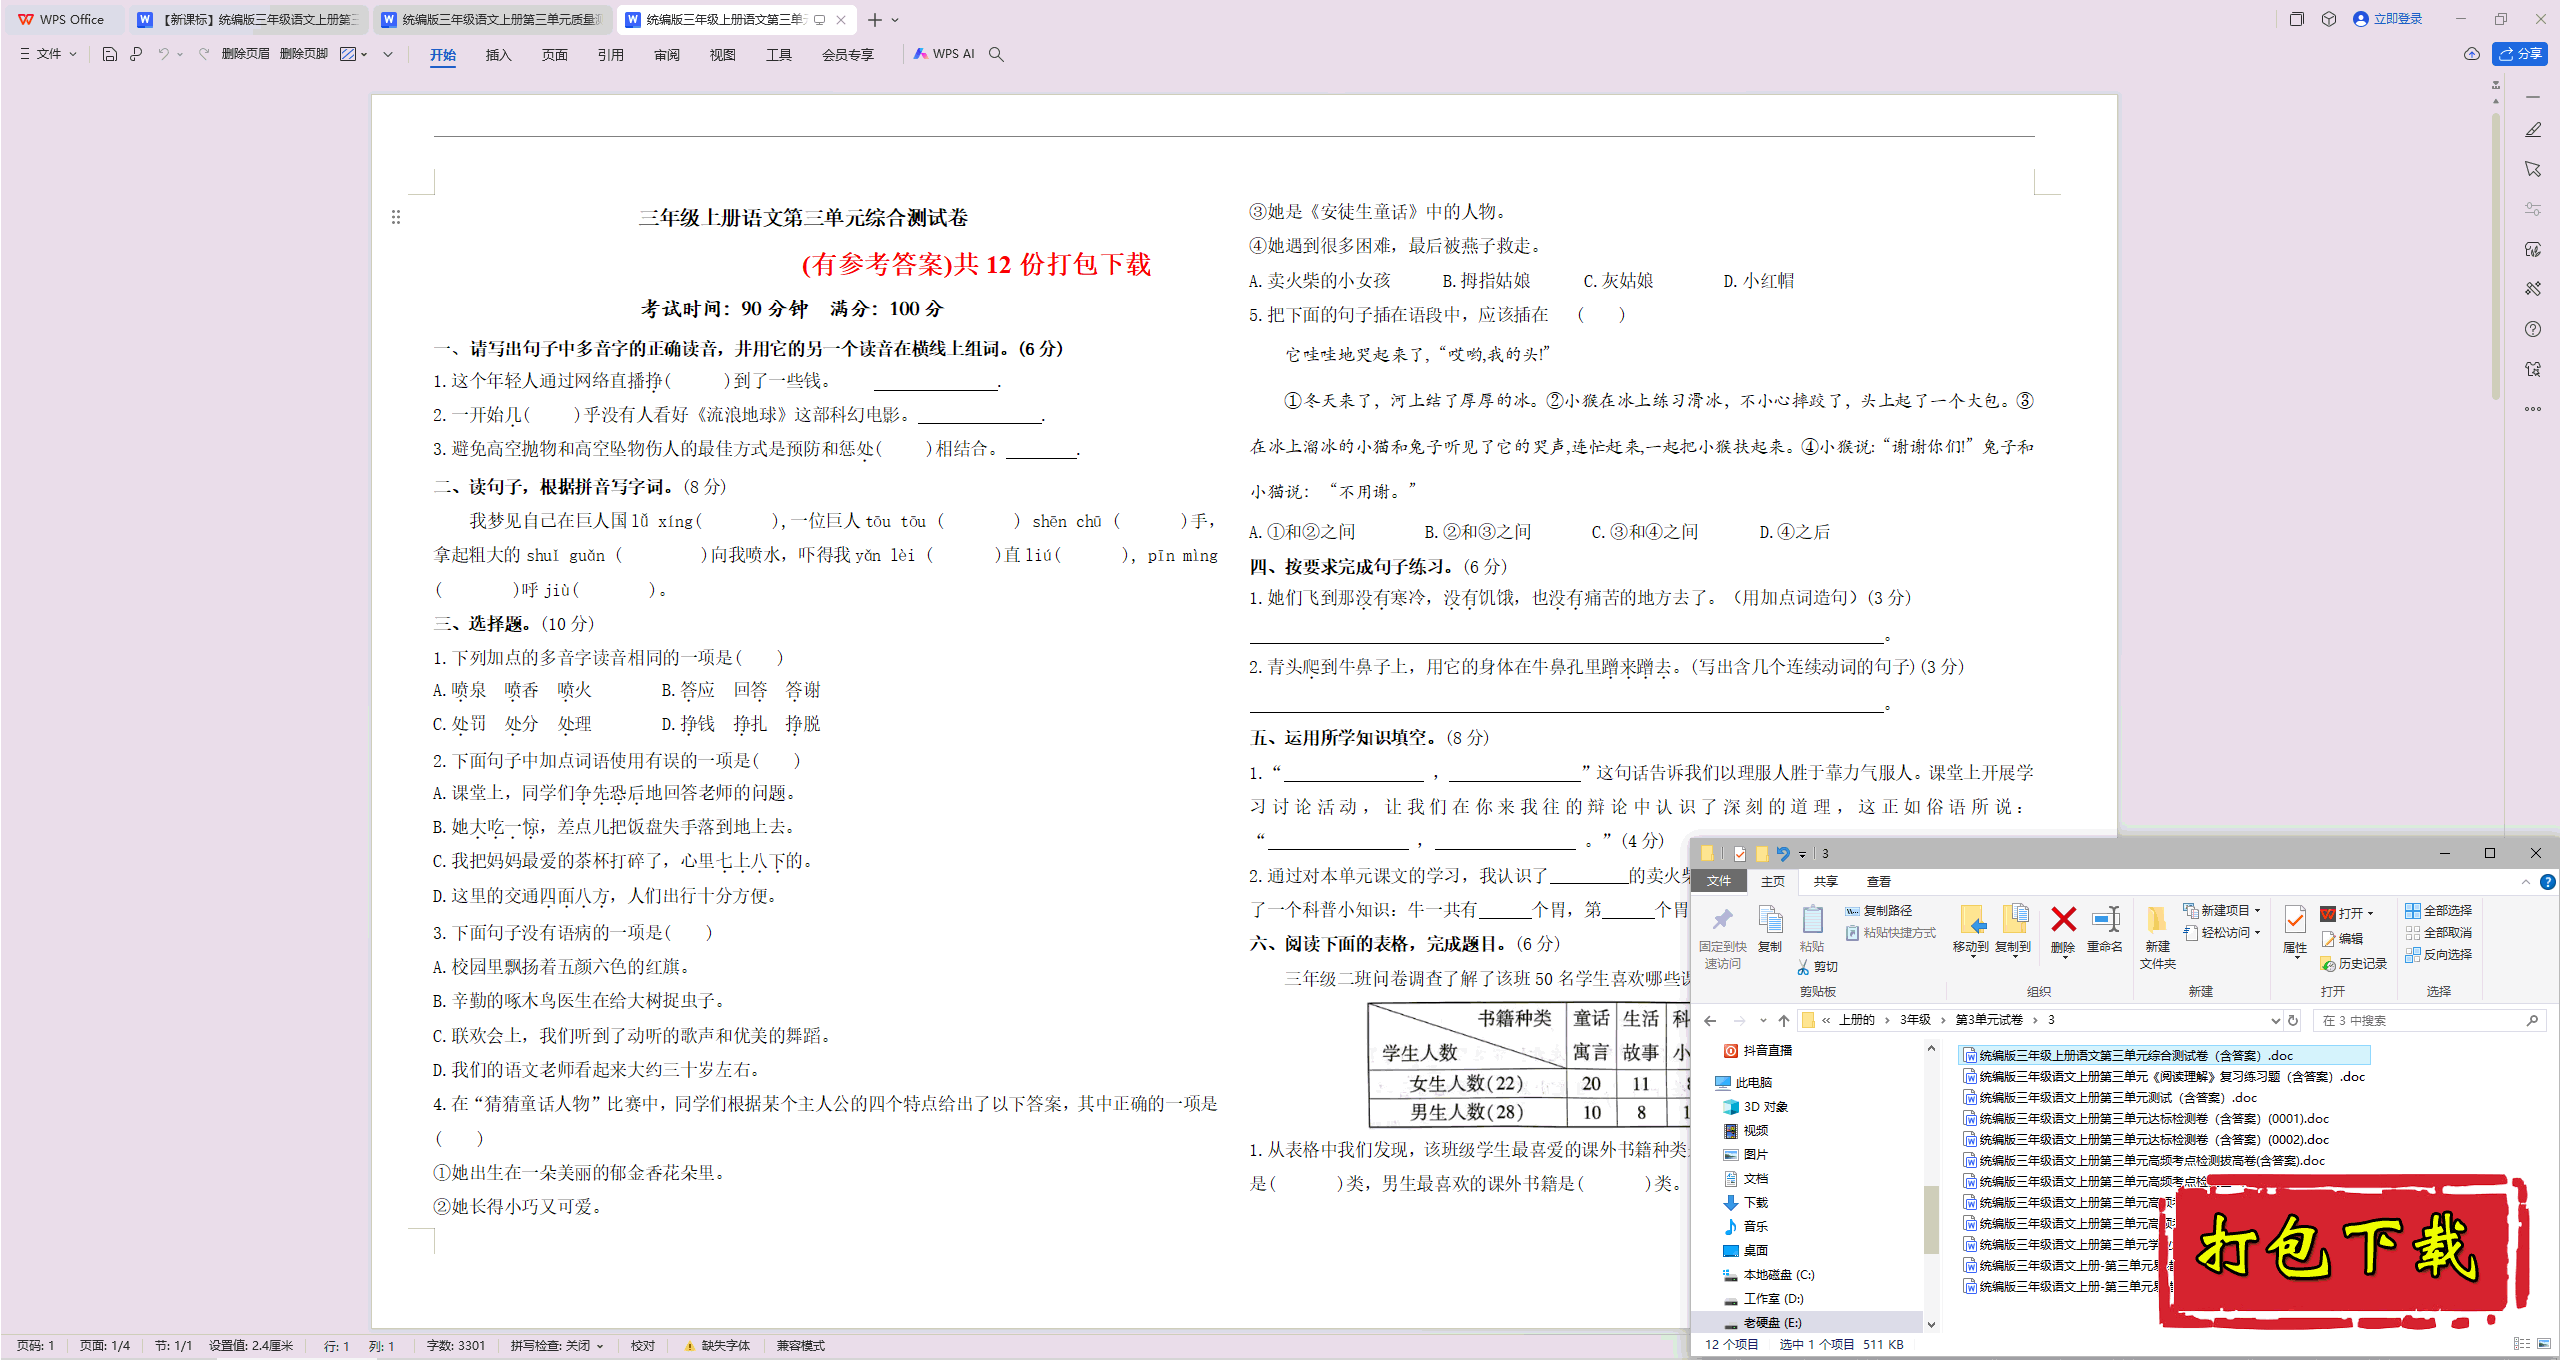Image resolution: width=2560 pixels, height=1360 pixels.
Task: Click the cloud upload icon
Action: tap(2472, 54)
